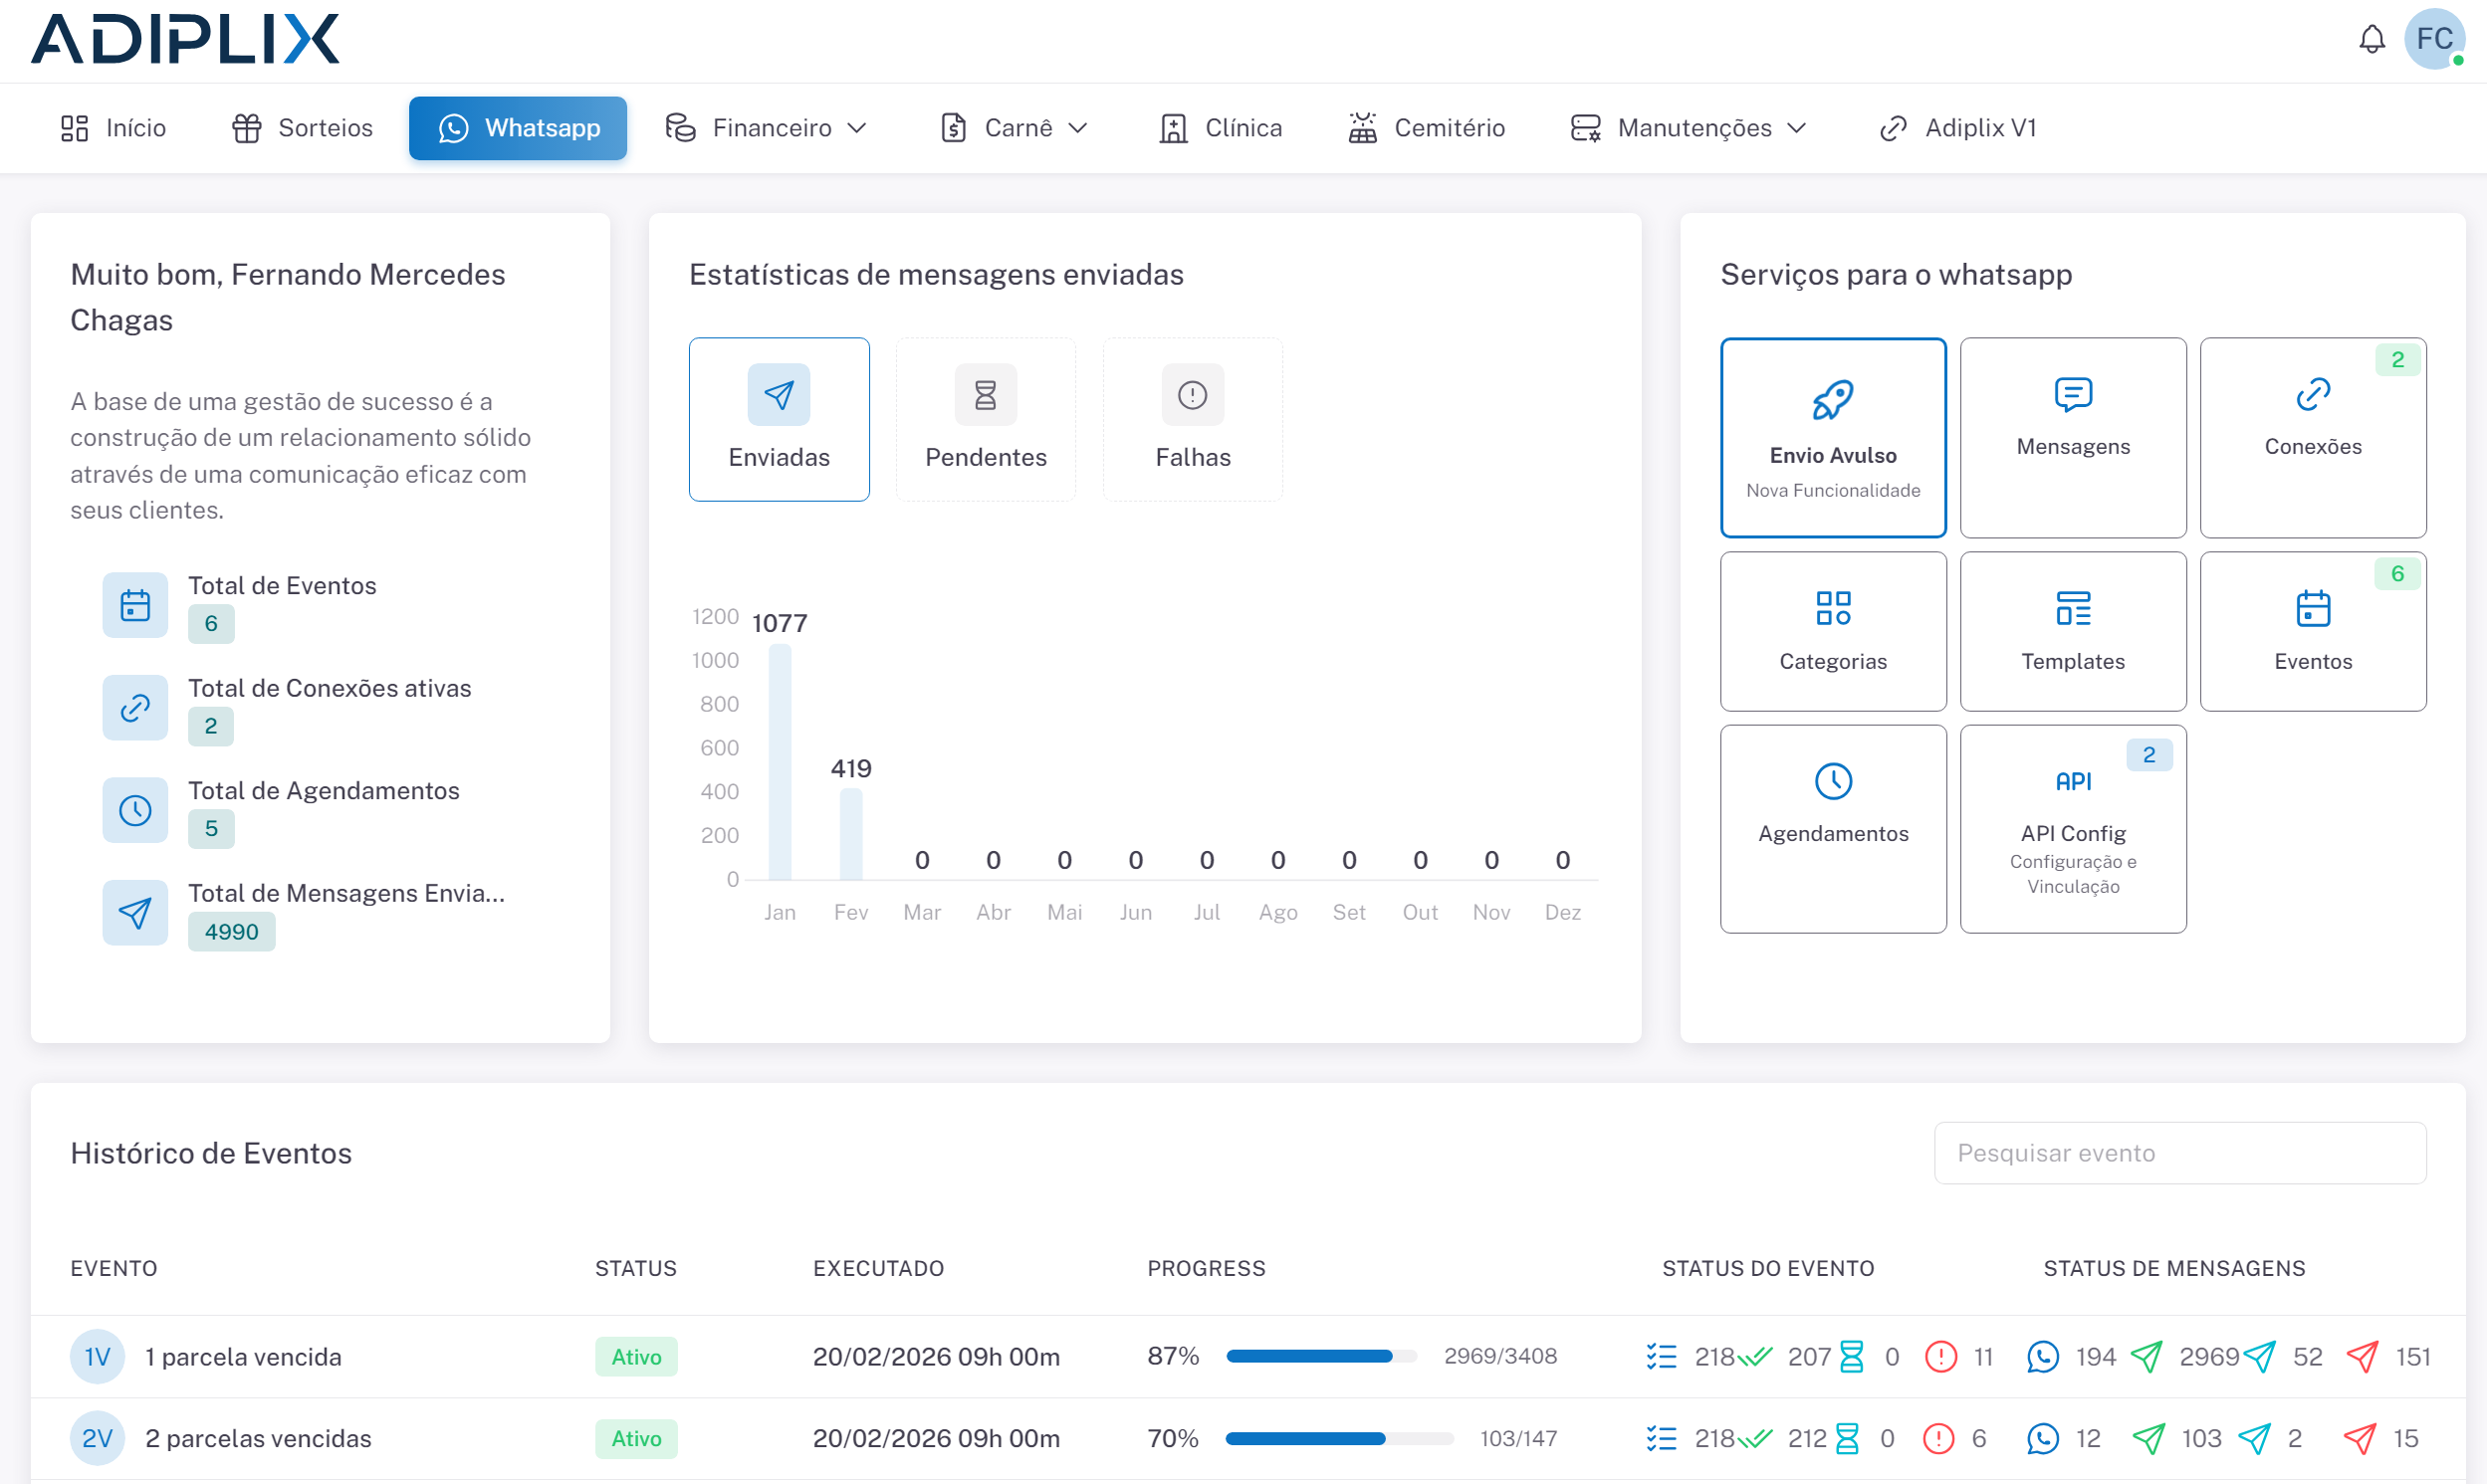Screen dimensions: 2487x1484
Task: Expand the Financeiro dropdown menu
Action: coord(766,128)
